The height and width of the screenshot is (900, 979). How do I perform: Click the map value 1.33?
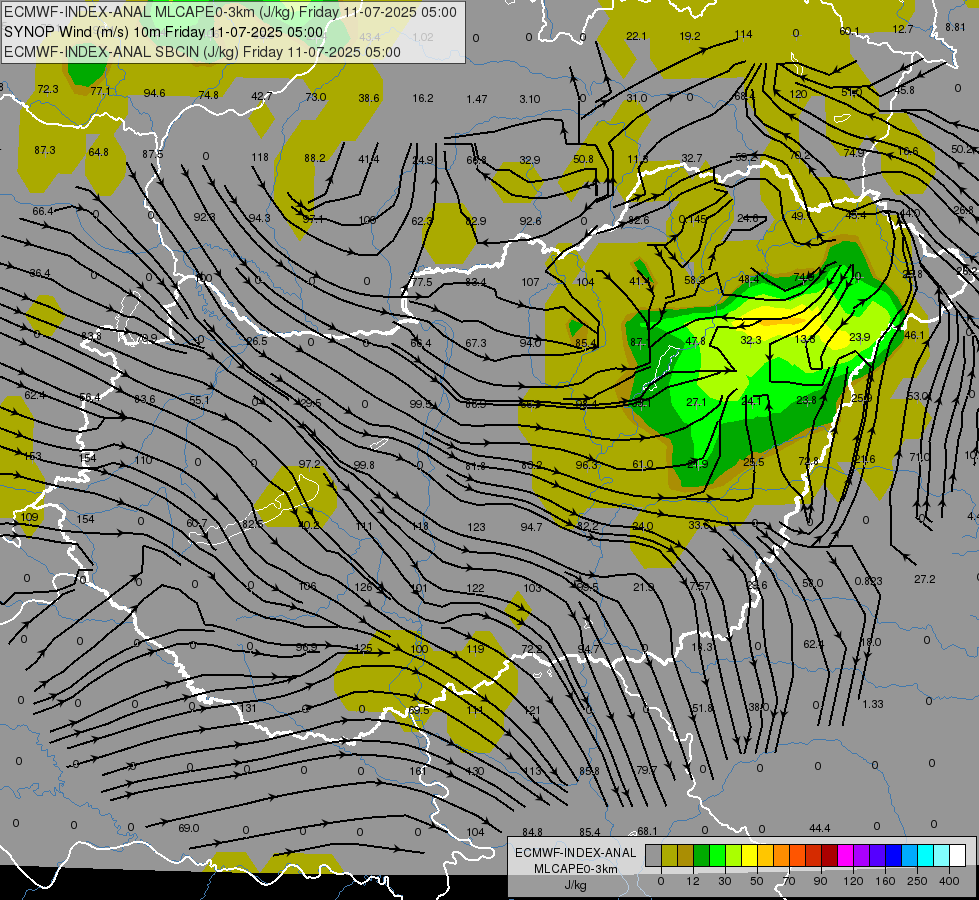873,704
